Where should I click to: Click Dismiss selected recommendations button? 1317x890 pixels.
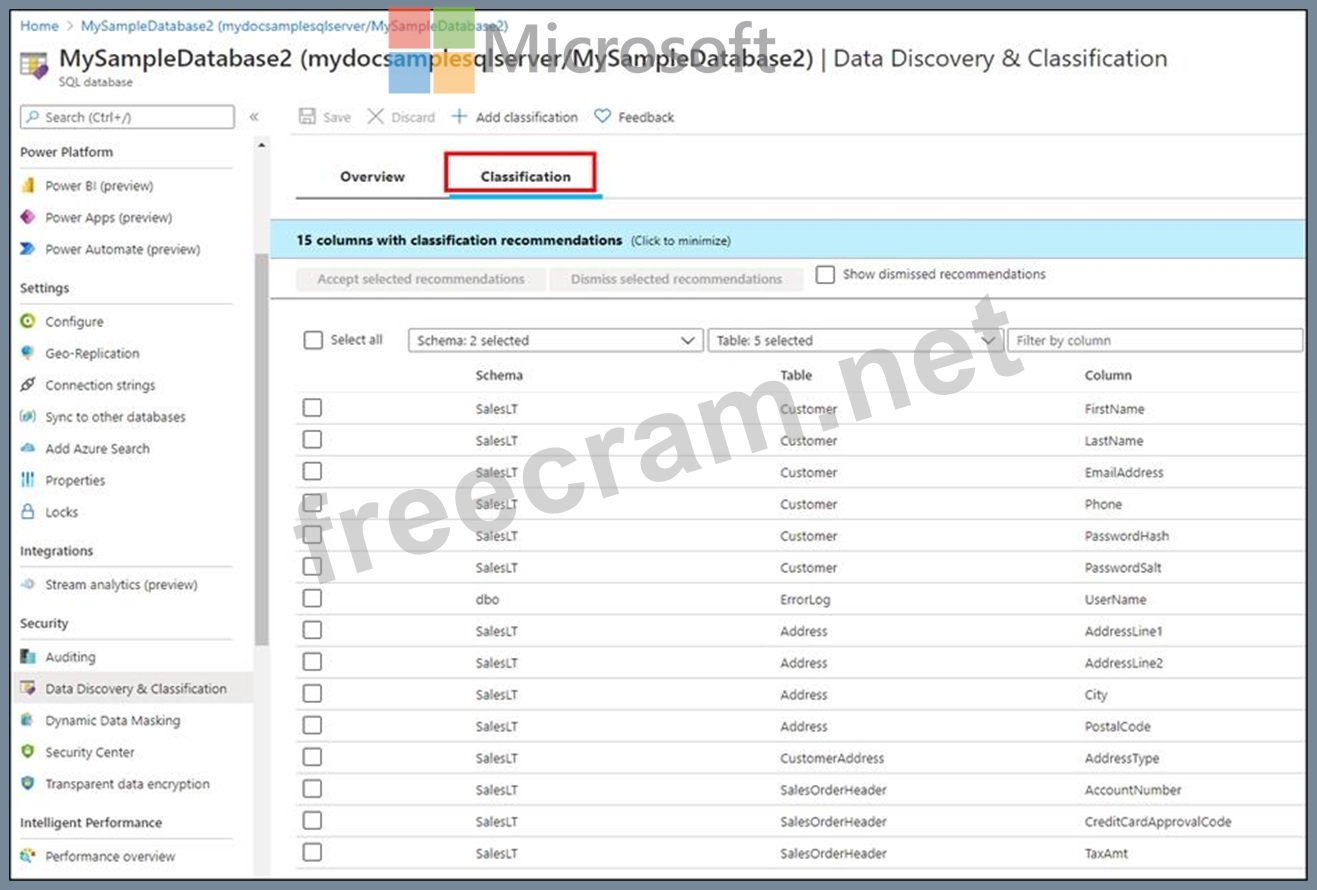pyautogui.click(x=676, y=279)
